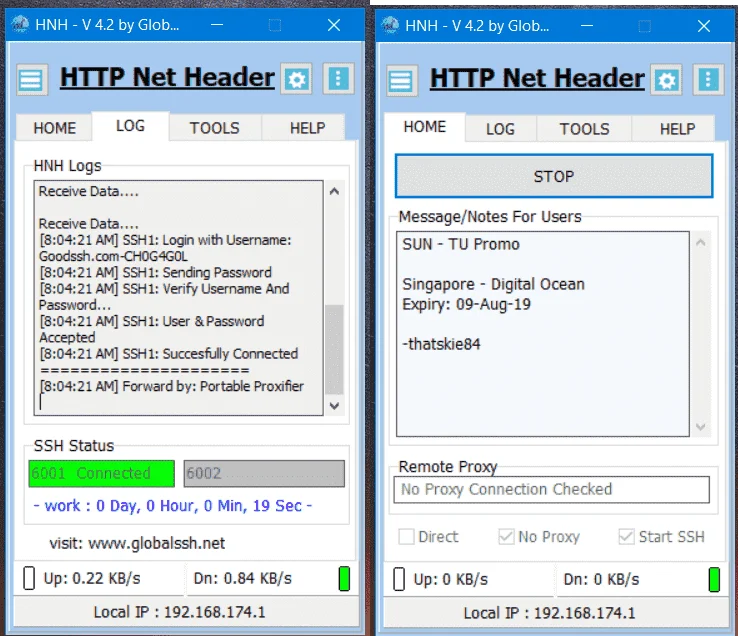The width and height of the screenshot is (738, 636).
Task: Open TOOLS tab in left window
Action: pos(215,128)
